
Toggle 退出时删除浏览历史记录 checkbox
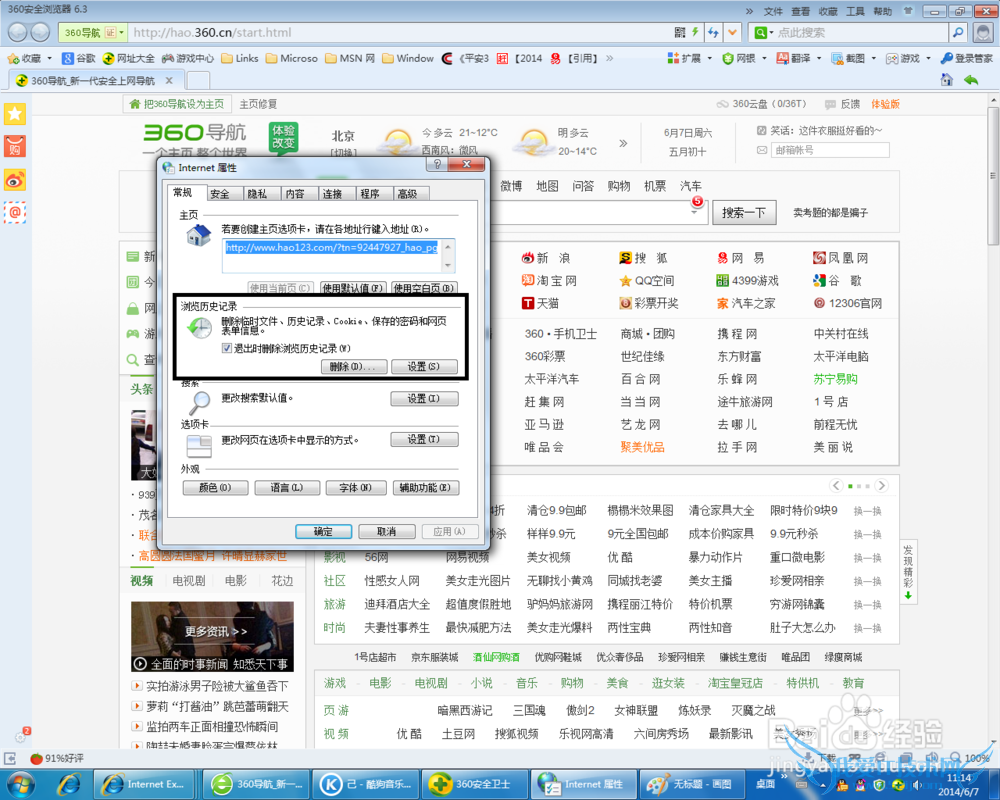point(227,348)
